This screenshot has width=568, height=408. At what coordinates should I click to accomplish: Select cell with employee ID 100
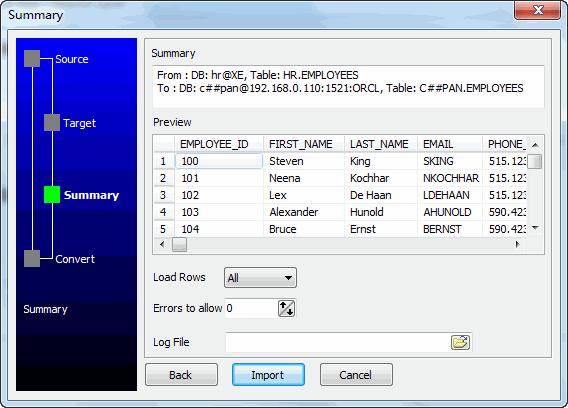point(219,161)
